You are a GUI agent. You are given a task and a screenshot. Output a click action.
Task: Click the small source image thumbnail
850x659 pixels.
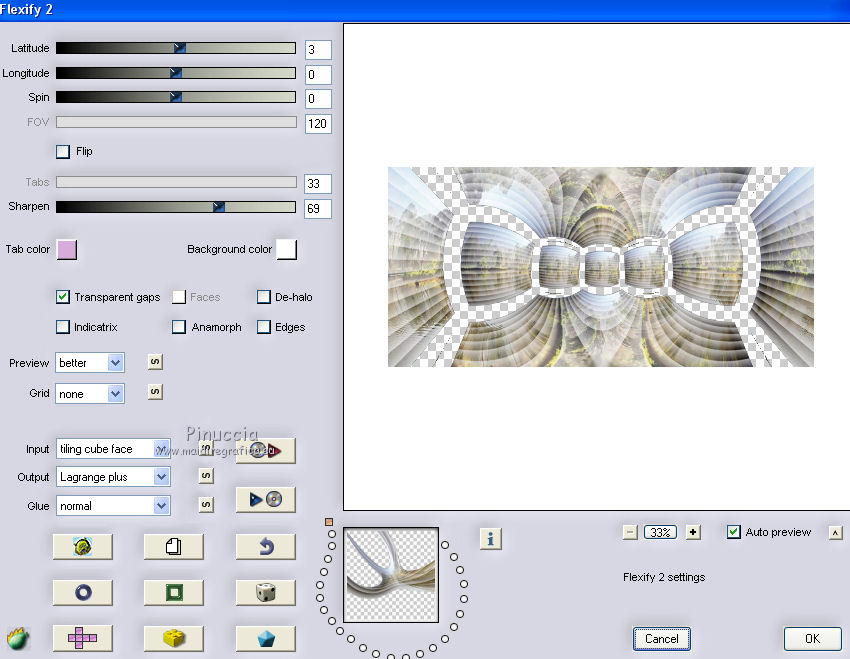391,575
